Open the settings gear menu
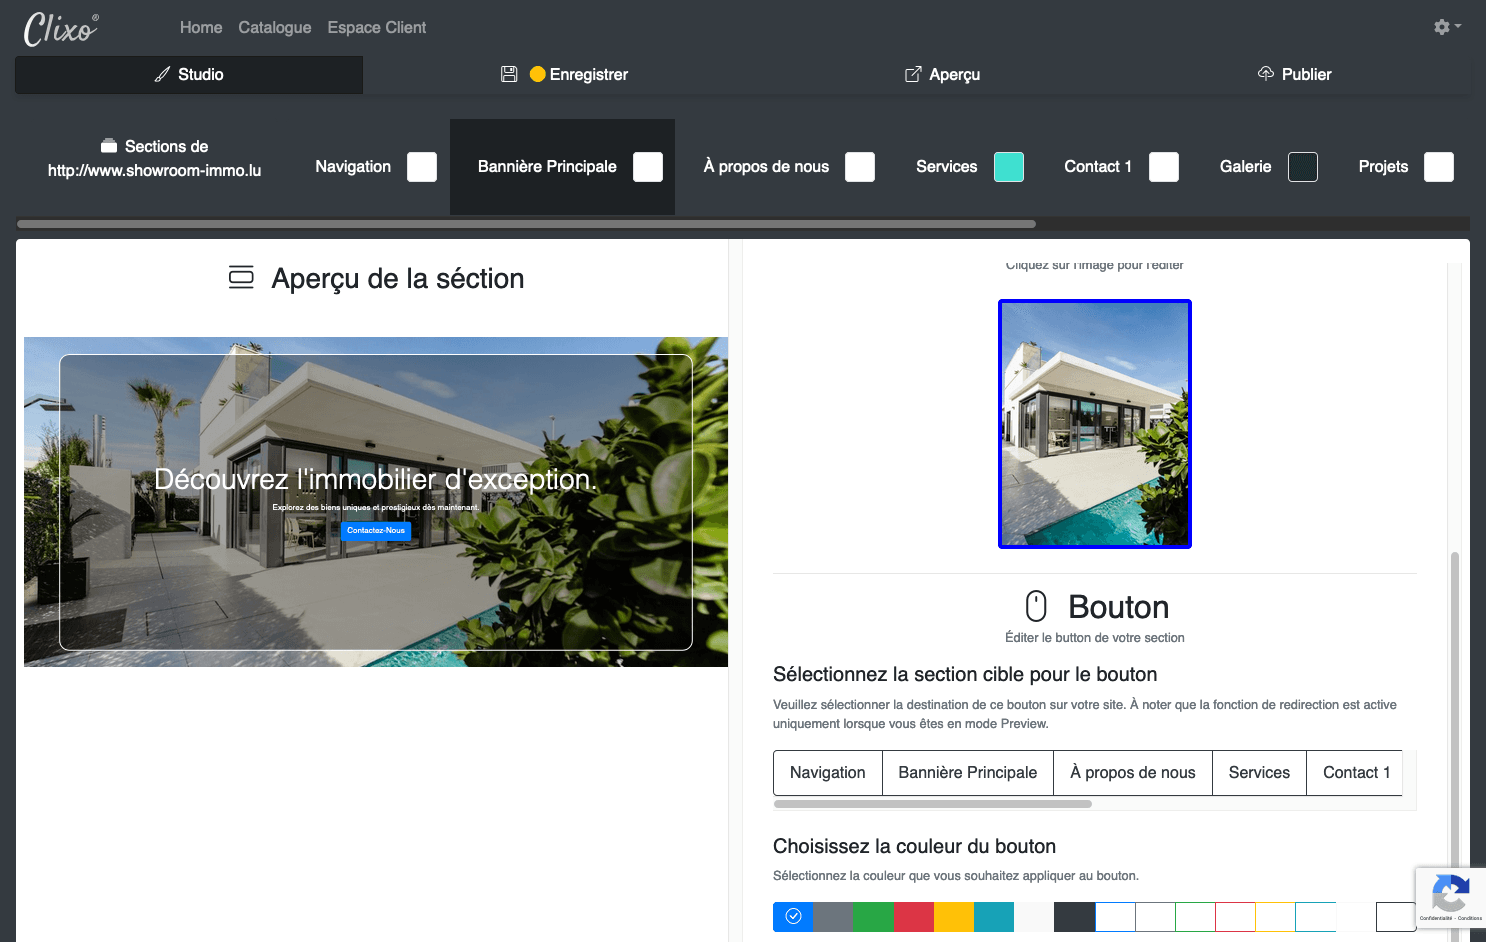Viewport: 1486px width, 942px height. 1447,27
